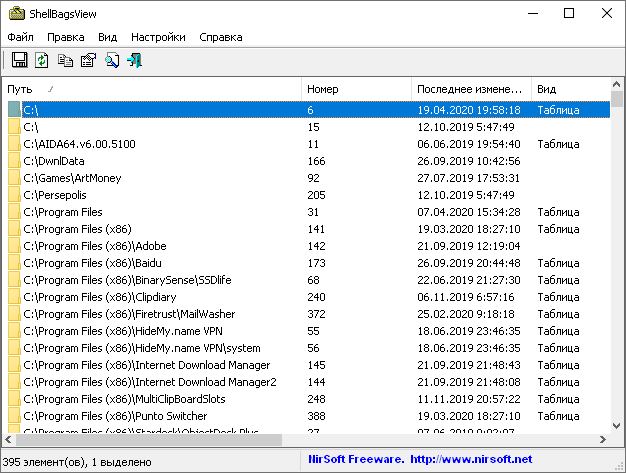Click folder icon next to MailWasher path
Viewport: 626px width, 473px height.
pyautogui.click(x=14, y=314)
